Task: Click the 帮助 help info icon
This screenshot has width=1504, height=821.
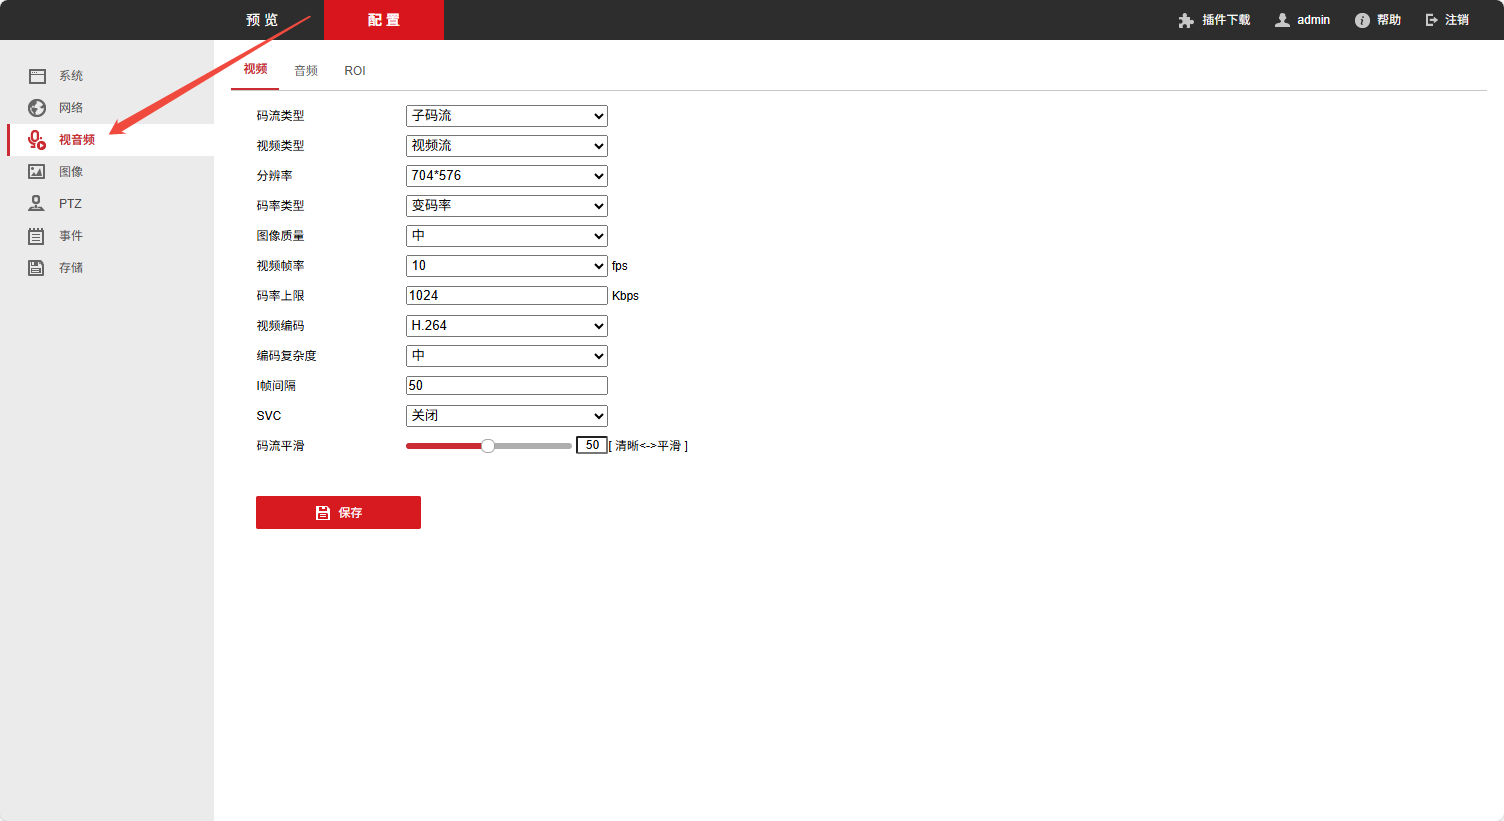Action: click(1362, 20)
